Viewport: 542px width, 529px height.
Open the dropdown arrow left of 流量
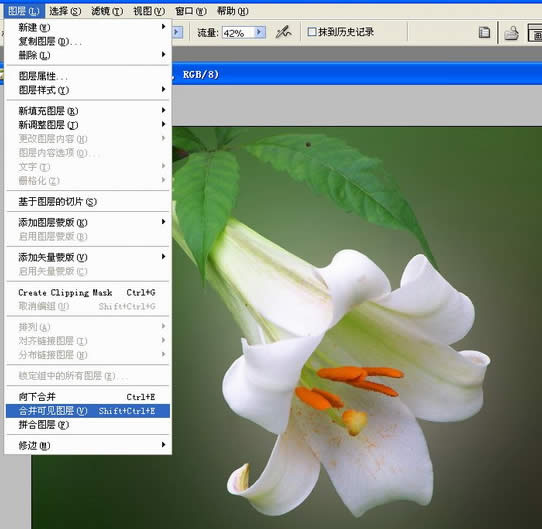coord(177,32)
